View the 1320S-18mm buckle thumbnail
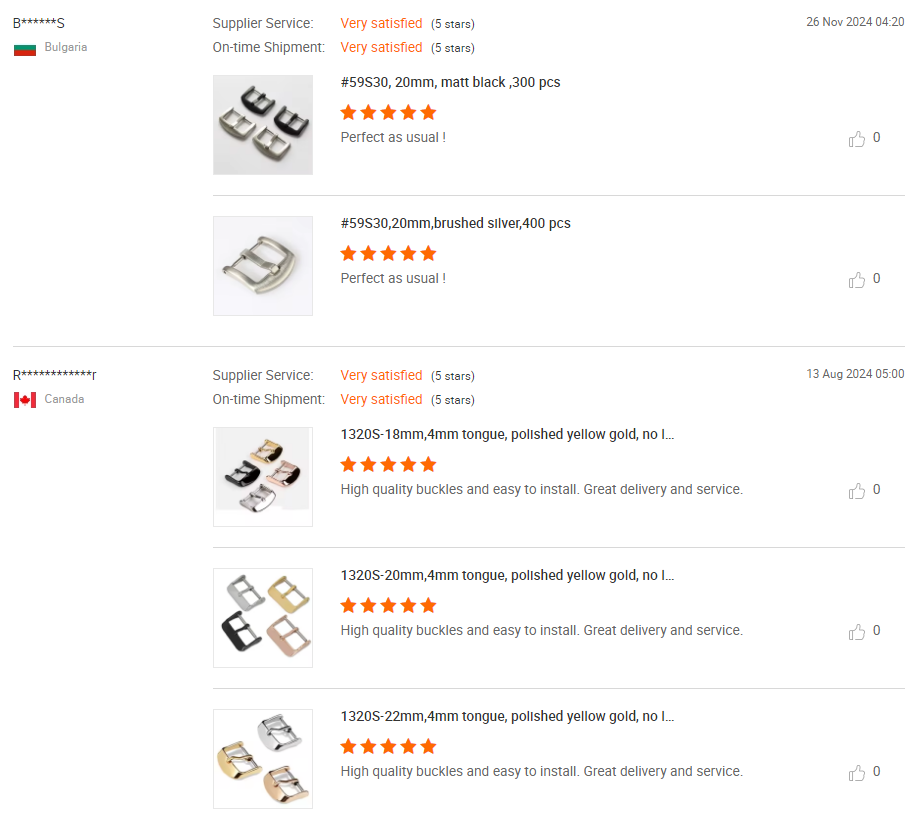921x817 pixels. click(x=263, y=477)
